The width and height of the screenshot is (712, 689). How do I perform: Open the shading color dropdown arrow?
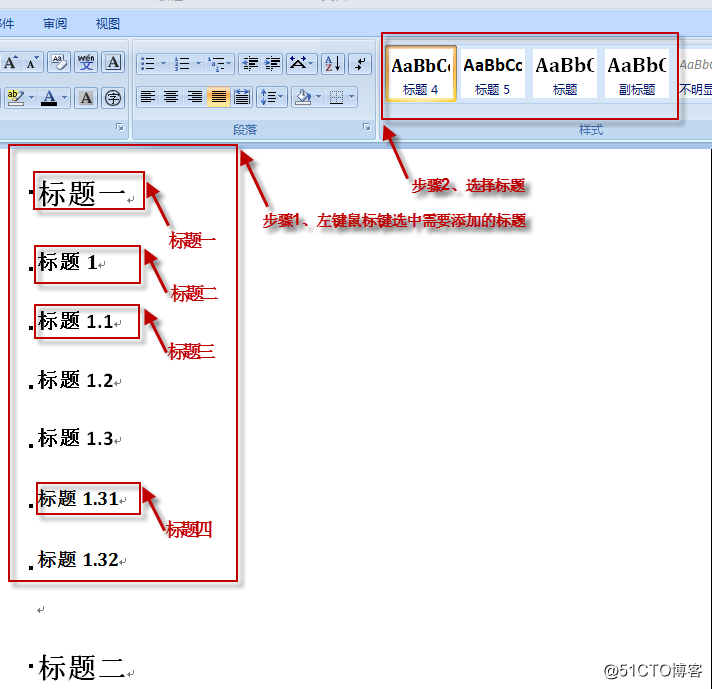click(318, 97)
